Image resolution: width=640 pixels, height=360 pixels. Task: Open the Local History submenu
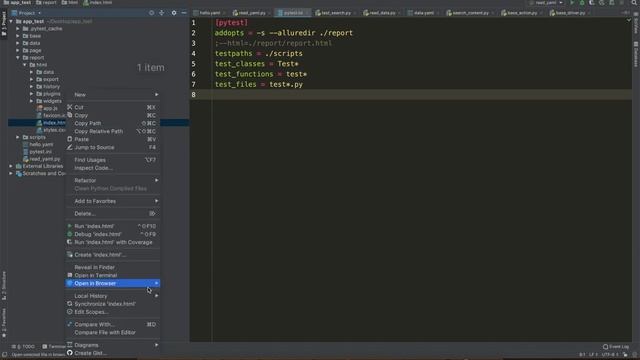pyautogui.click(x=113, y=296)
